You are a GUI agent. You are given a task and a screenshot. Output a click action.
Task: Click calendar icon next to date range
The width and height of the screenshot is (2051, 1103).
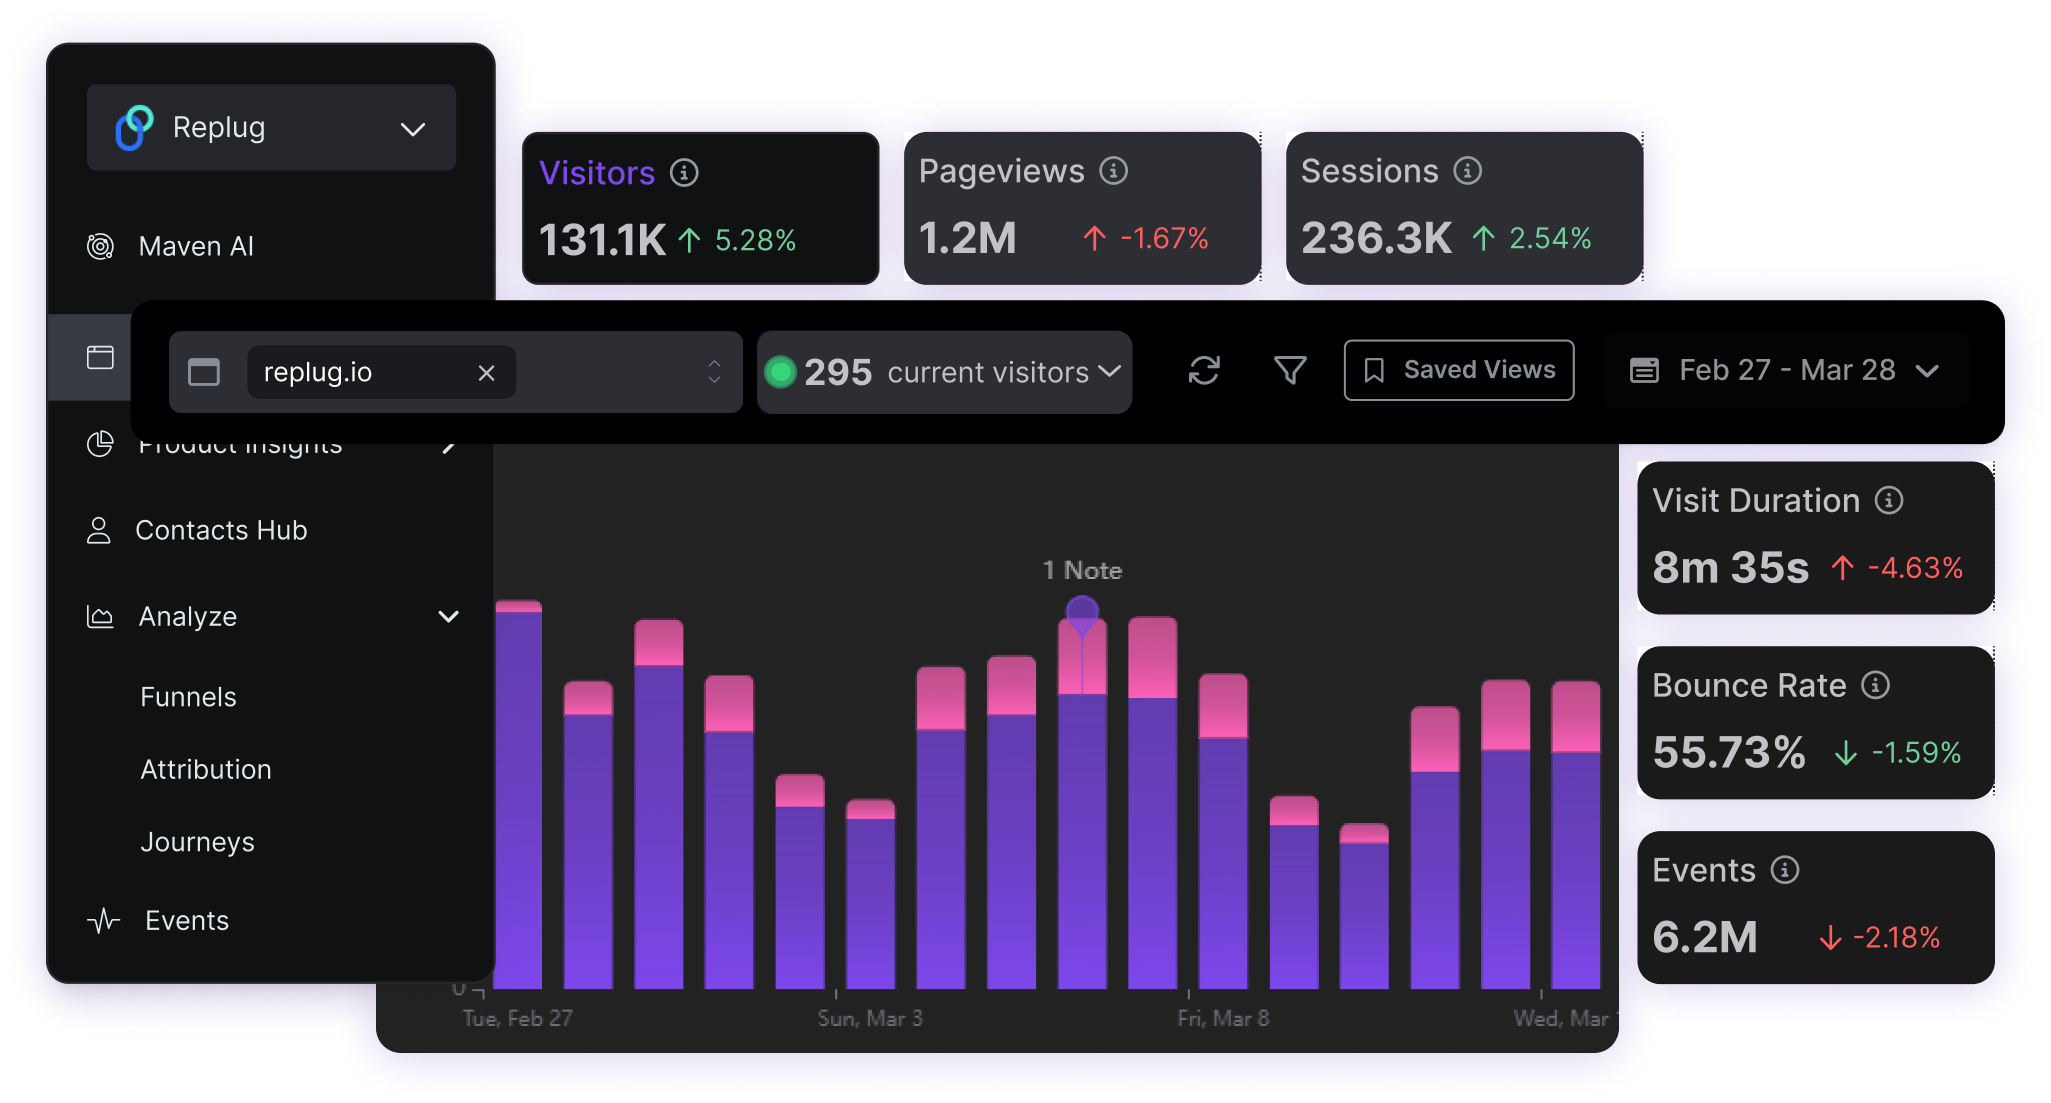pos(1644,371)
